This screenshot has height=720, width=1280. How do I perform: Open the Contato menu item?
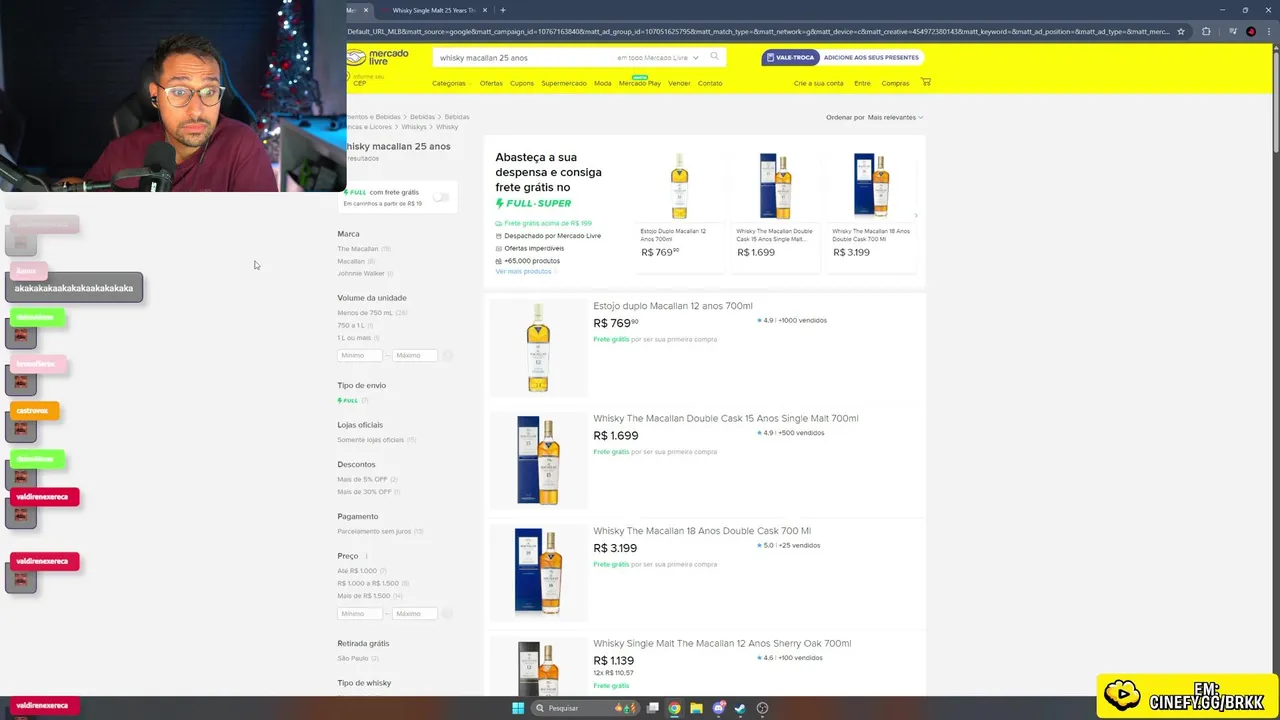[710, 83]
